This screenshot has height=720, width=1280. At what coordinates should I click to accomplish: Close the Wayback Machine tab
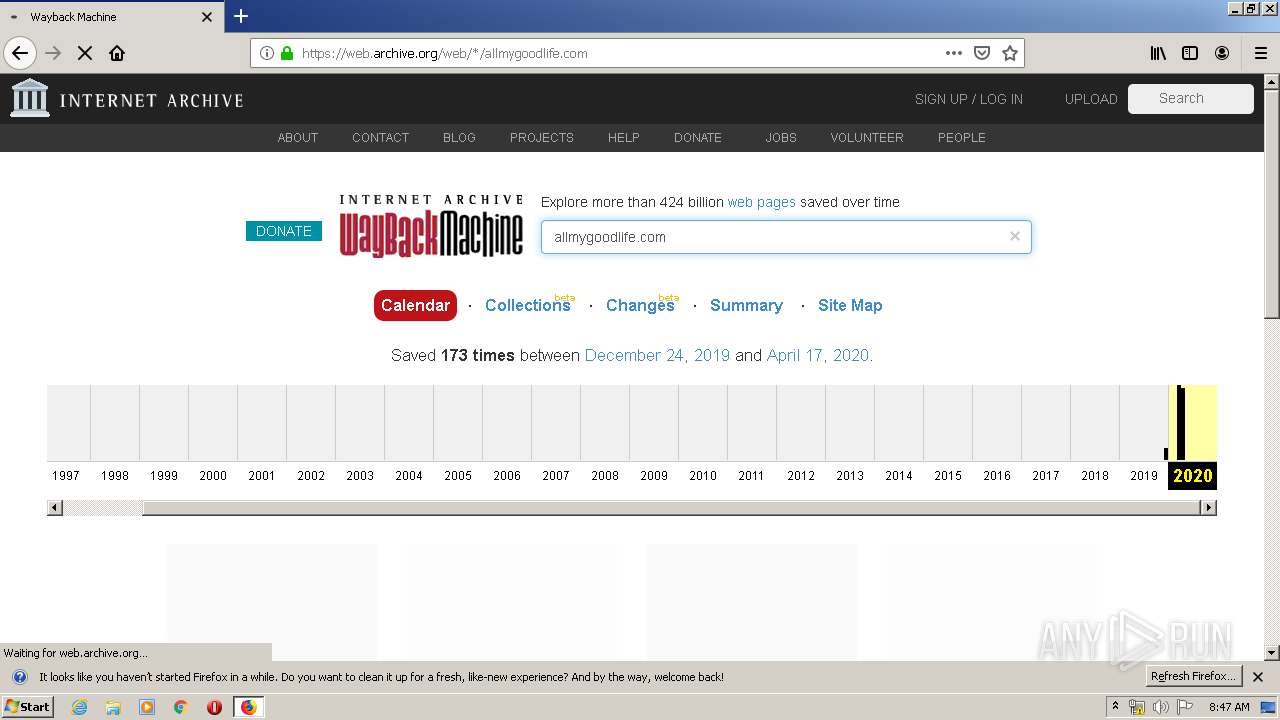pos(207,17)
